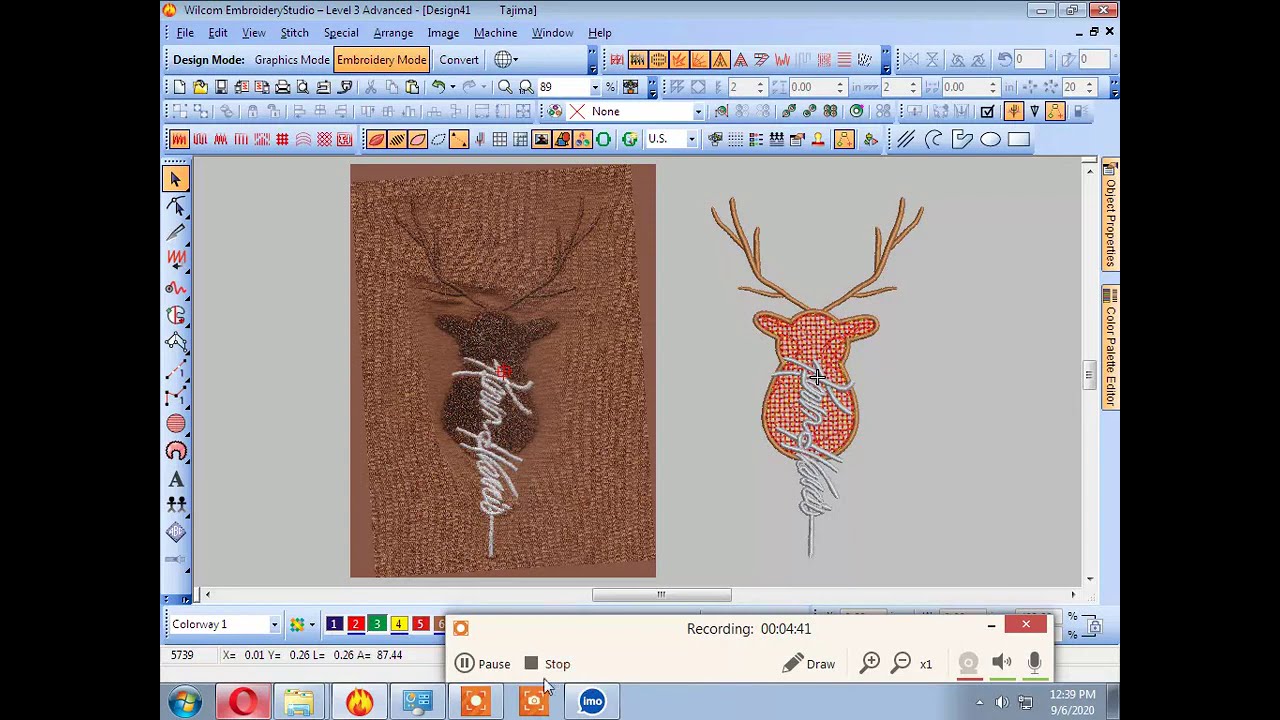Click the Zoom magnifier icon

pyautogui.click(x=505, y=87)
